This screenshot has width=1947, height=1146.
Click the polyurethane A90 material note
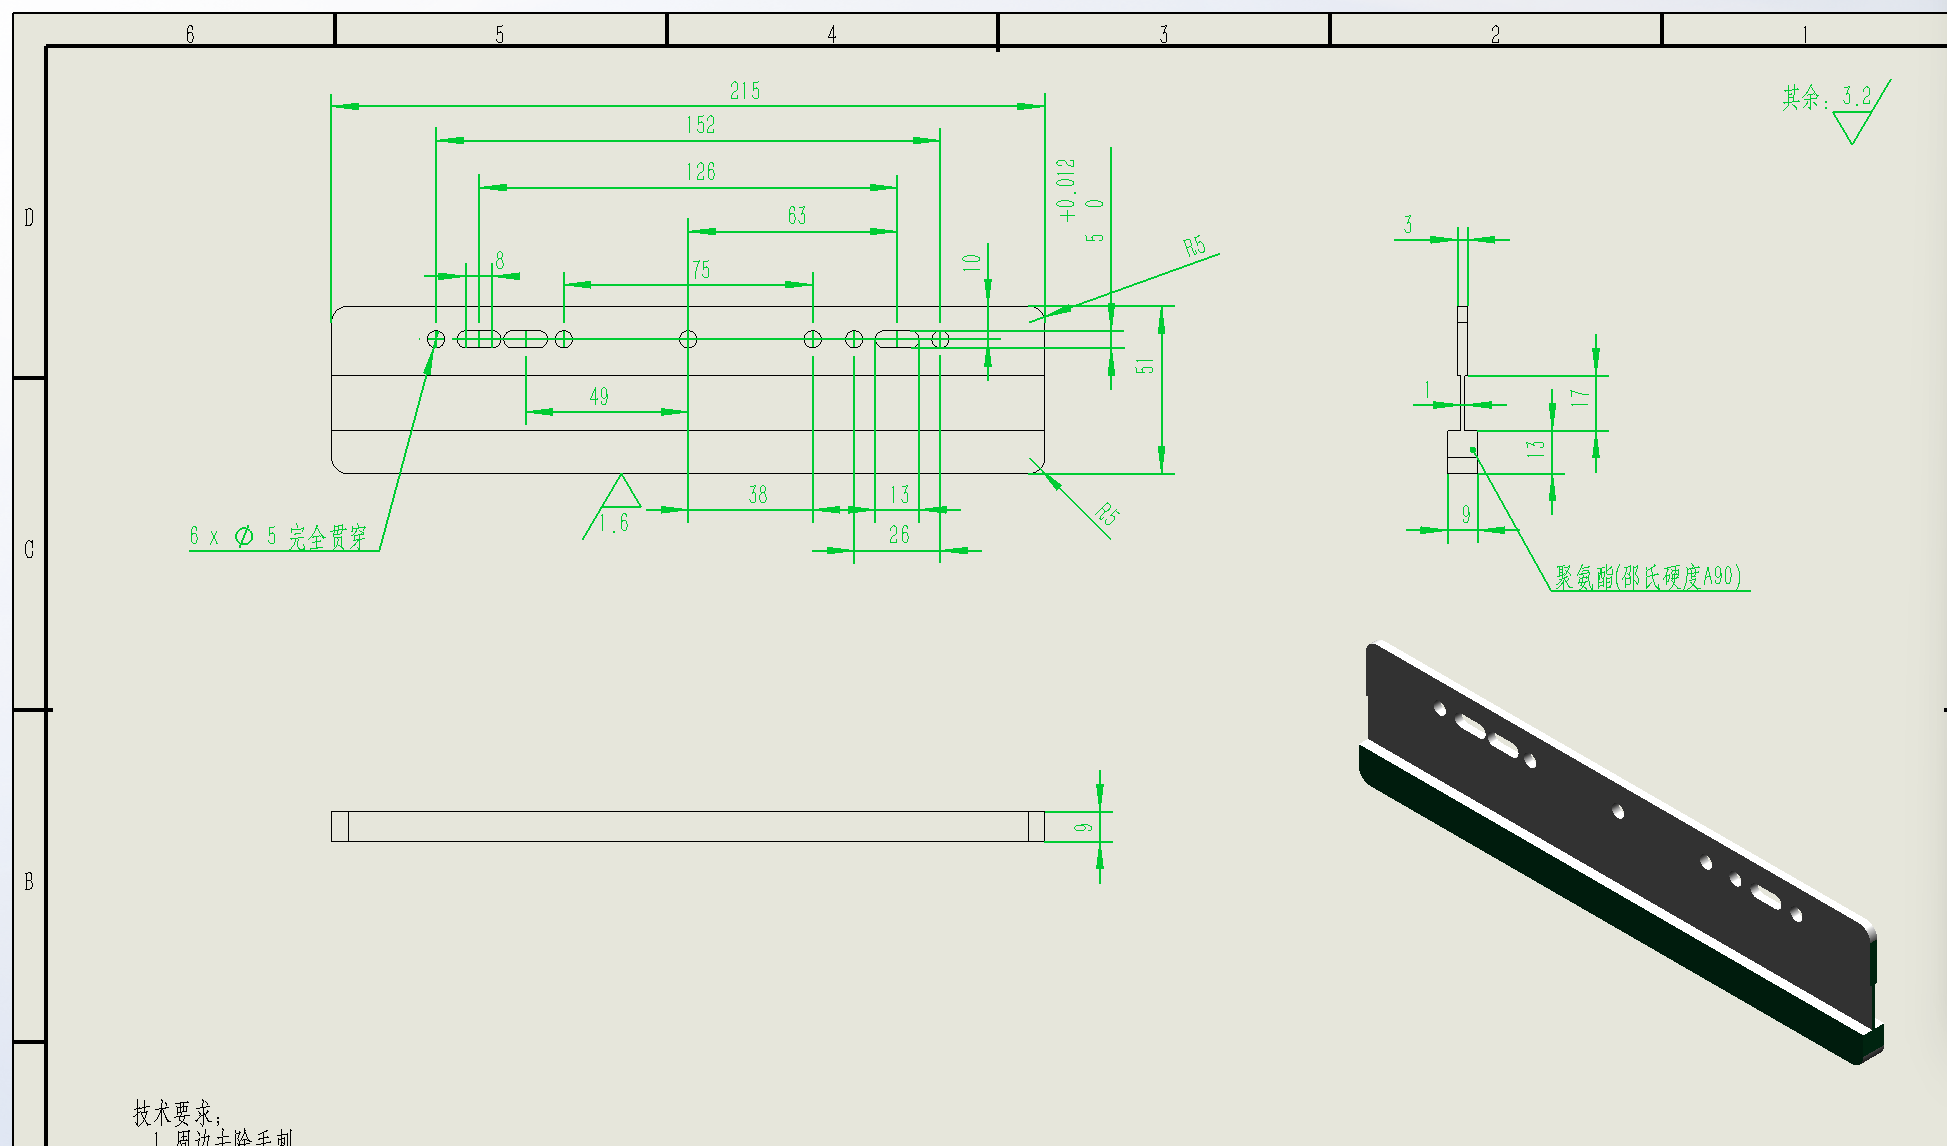click(x=1647, y=577)
